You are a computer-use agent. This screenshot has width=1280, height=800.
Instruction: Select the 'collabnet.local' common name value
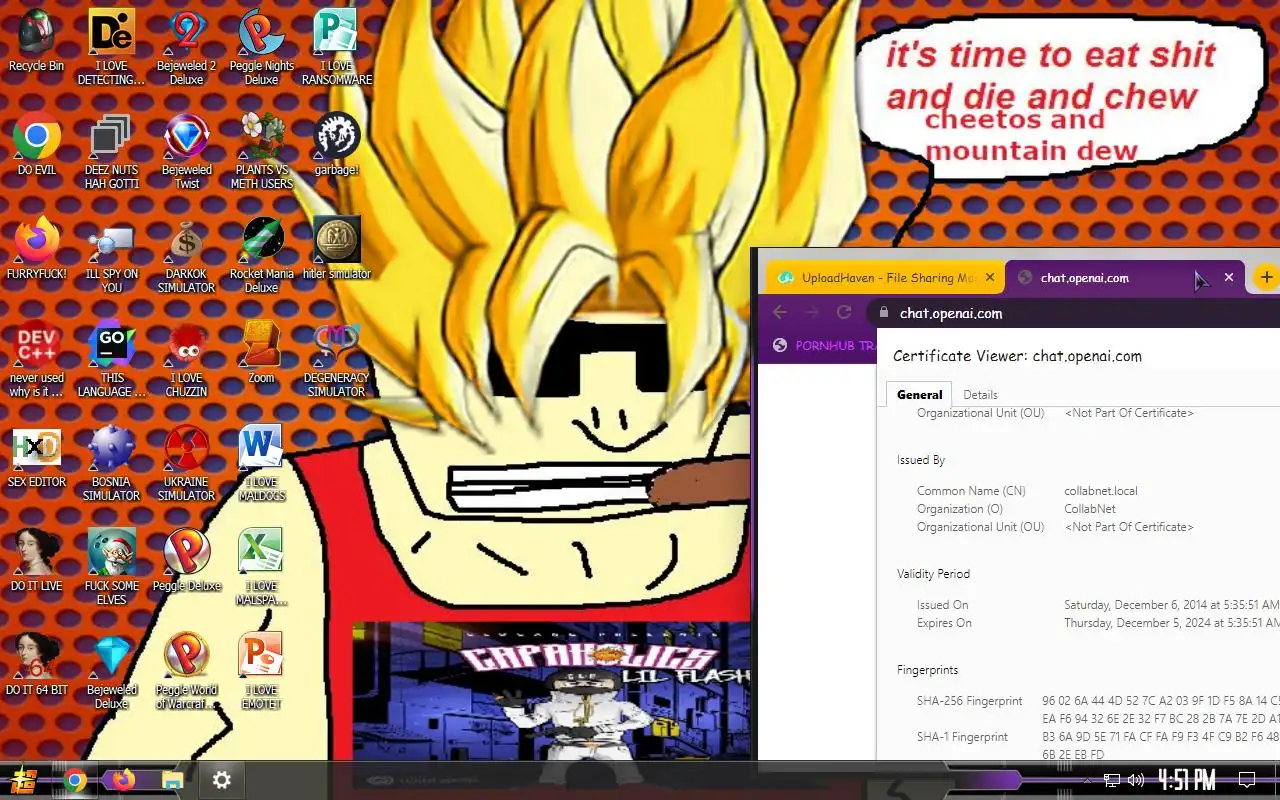pos(1101,491)
